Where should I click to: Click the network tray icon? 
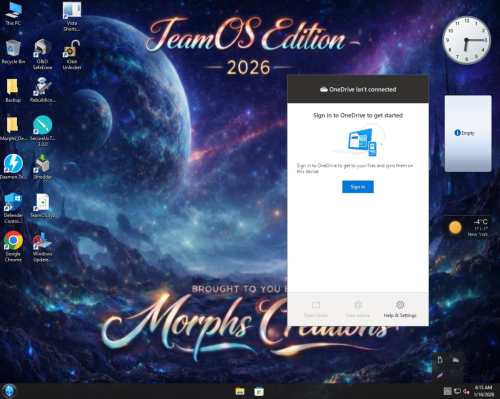(x=457, y=391)
